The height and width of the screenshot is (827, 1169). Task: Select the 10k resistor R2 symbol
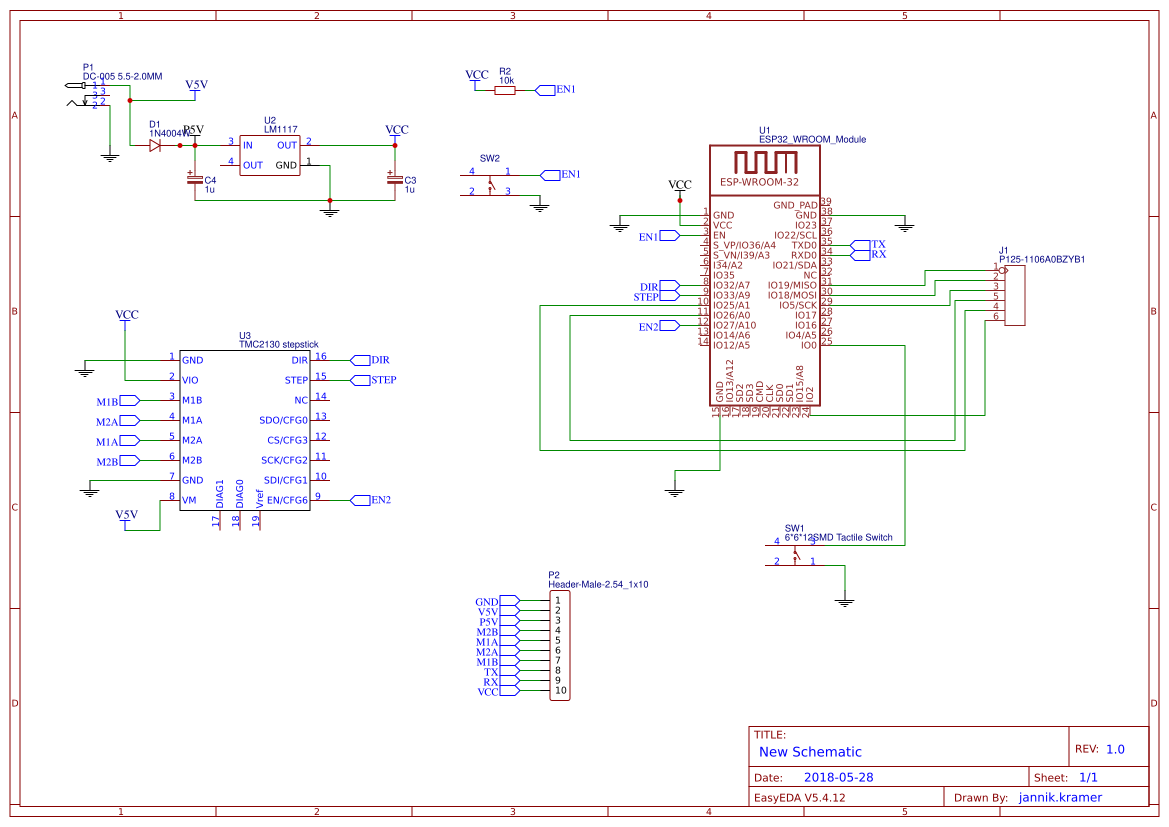[504, 88]
